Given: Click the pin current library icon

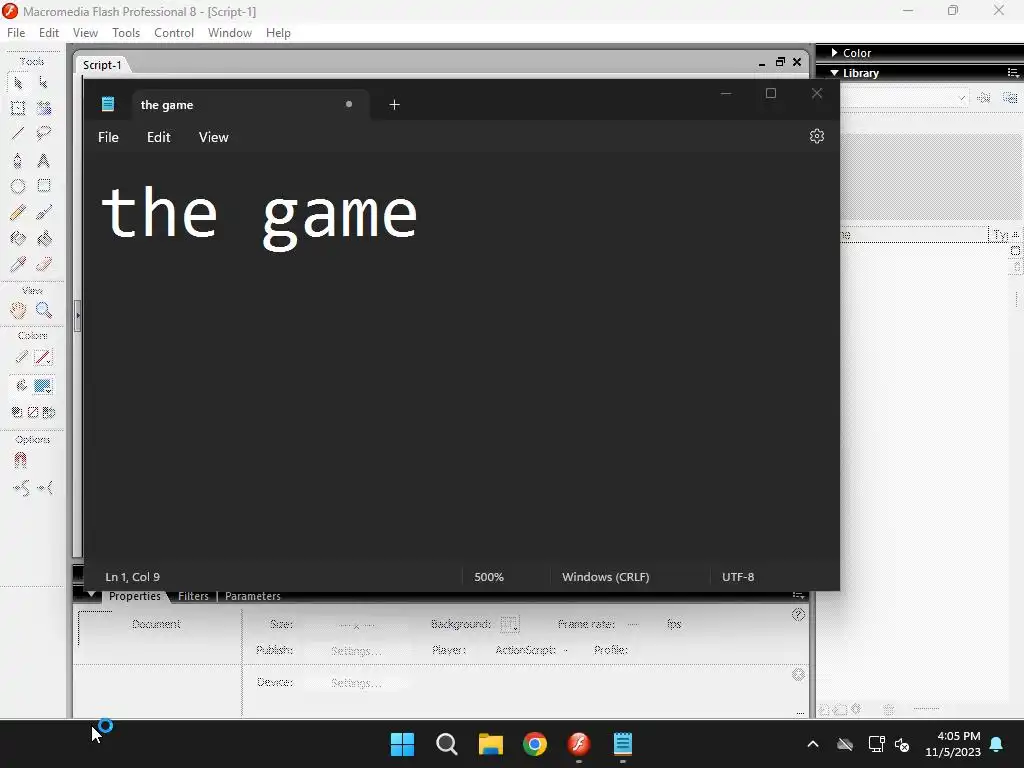Looking at the screenshot, I should coord(984,98).
